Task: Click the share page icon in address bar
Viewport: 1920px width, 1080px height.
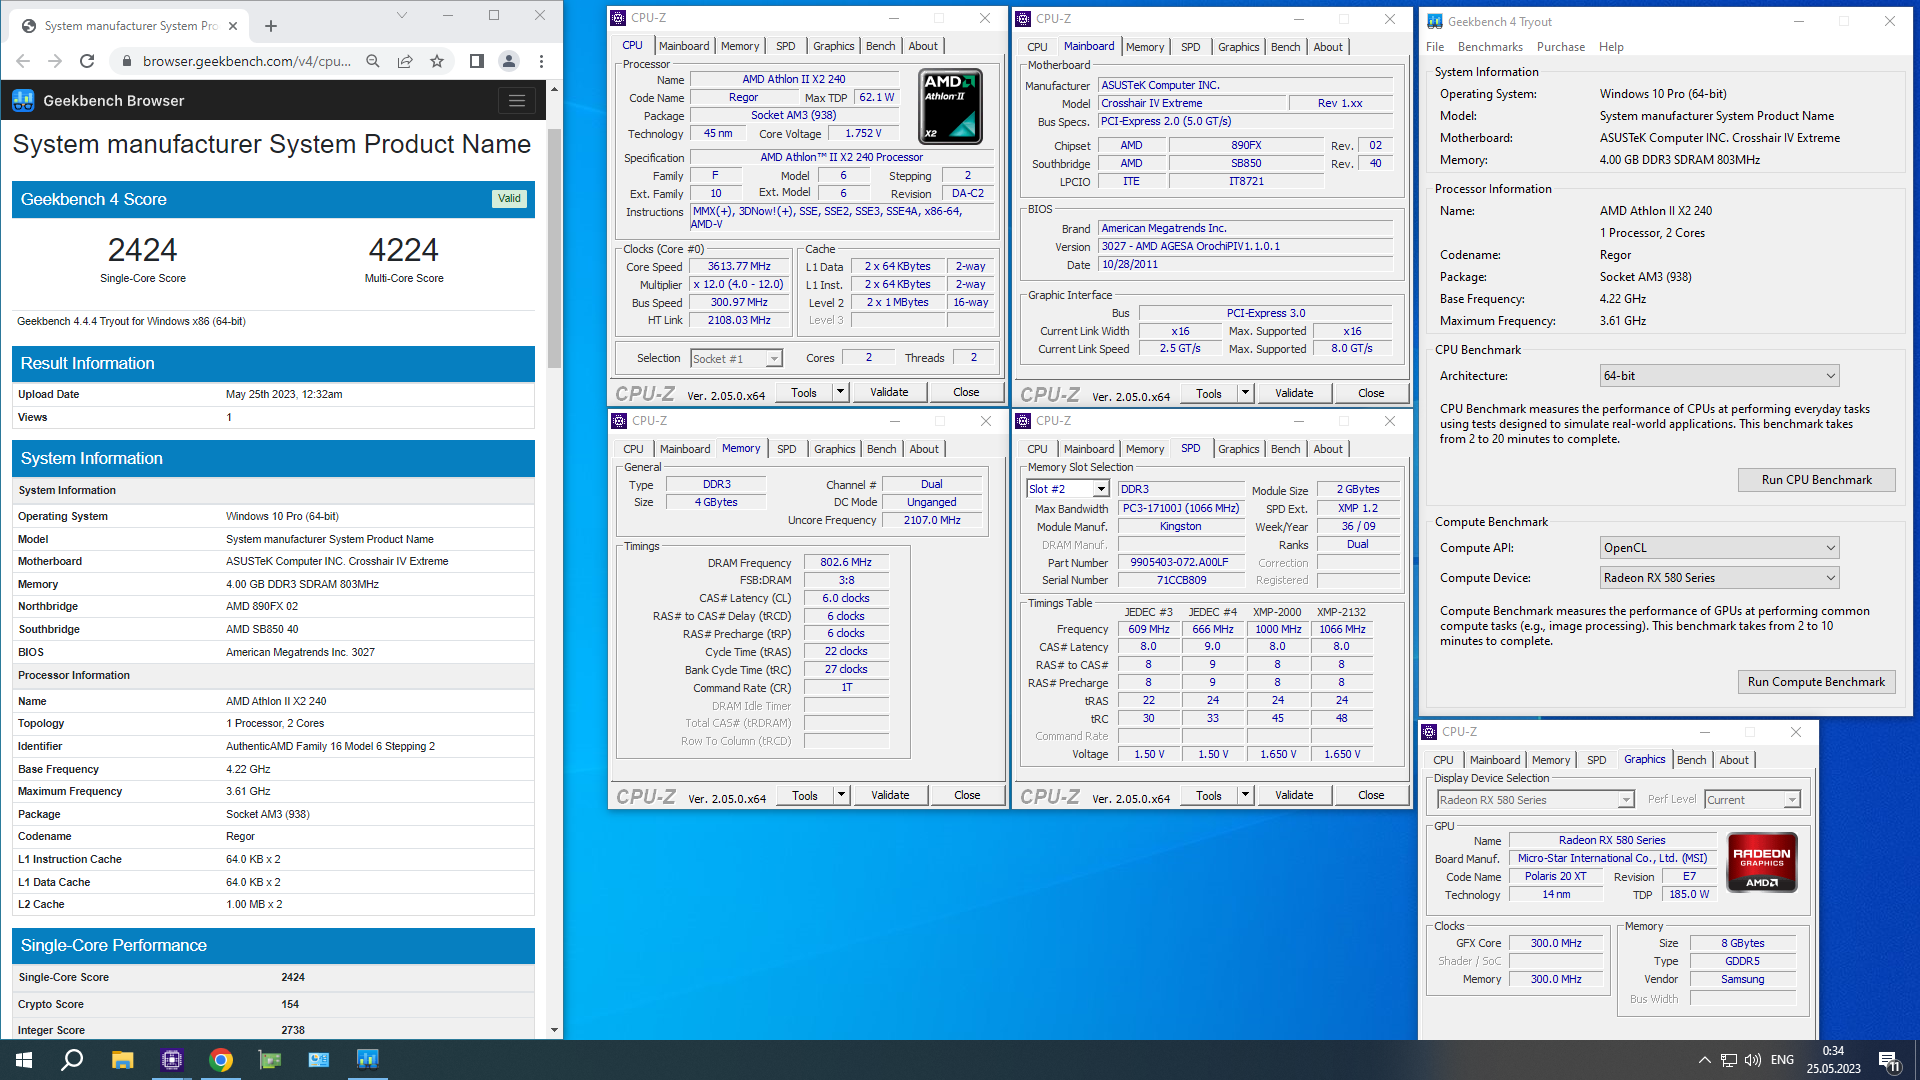Action: 405,61
